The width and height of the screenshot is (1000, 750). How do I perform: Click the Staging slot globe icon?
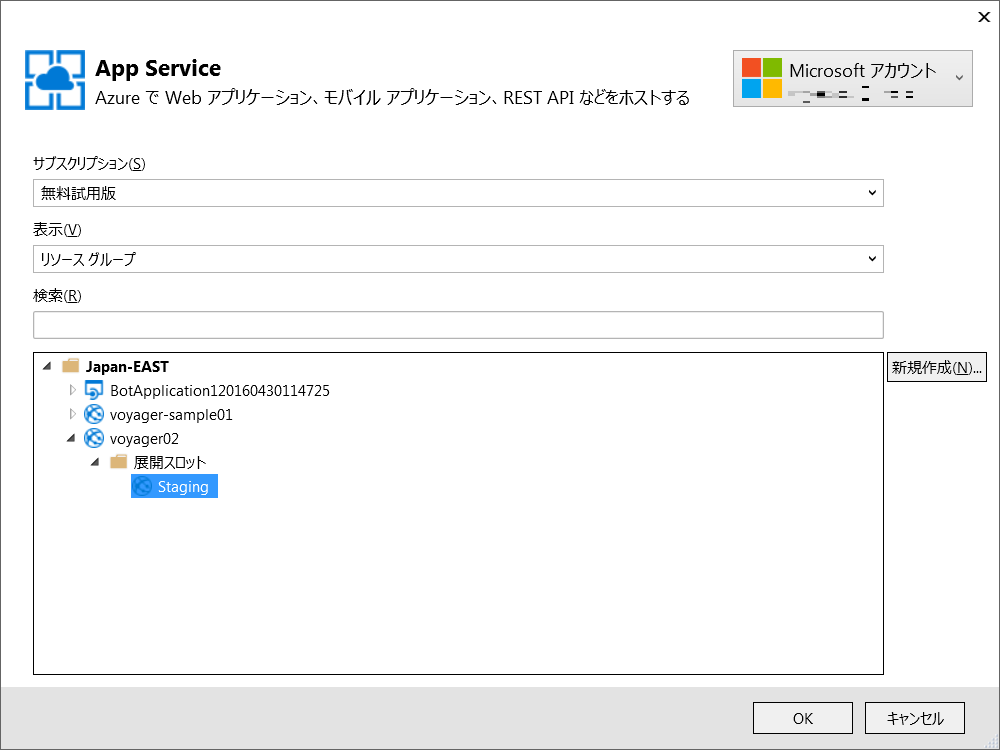[x=142, y=486]
